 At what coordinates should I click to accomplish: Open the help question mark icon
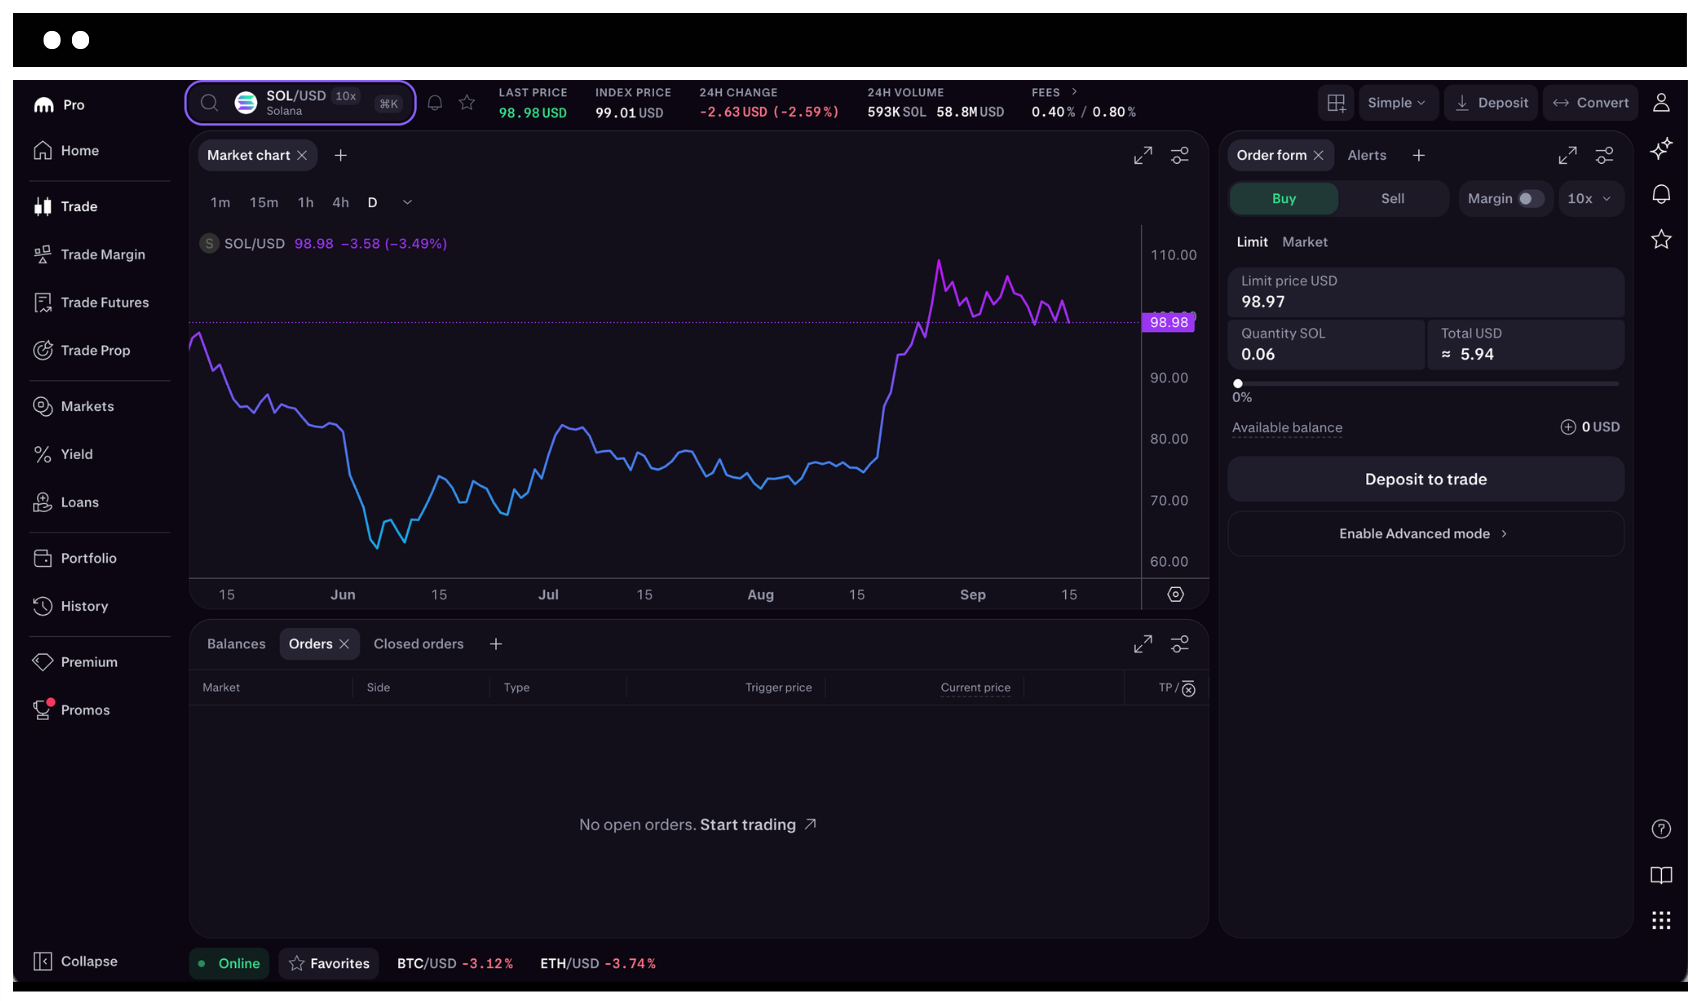click(x=1661, y=829)
